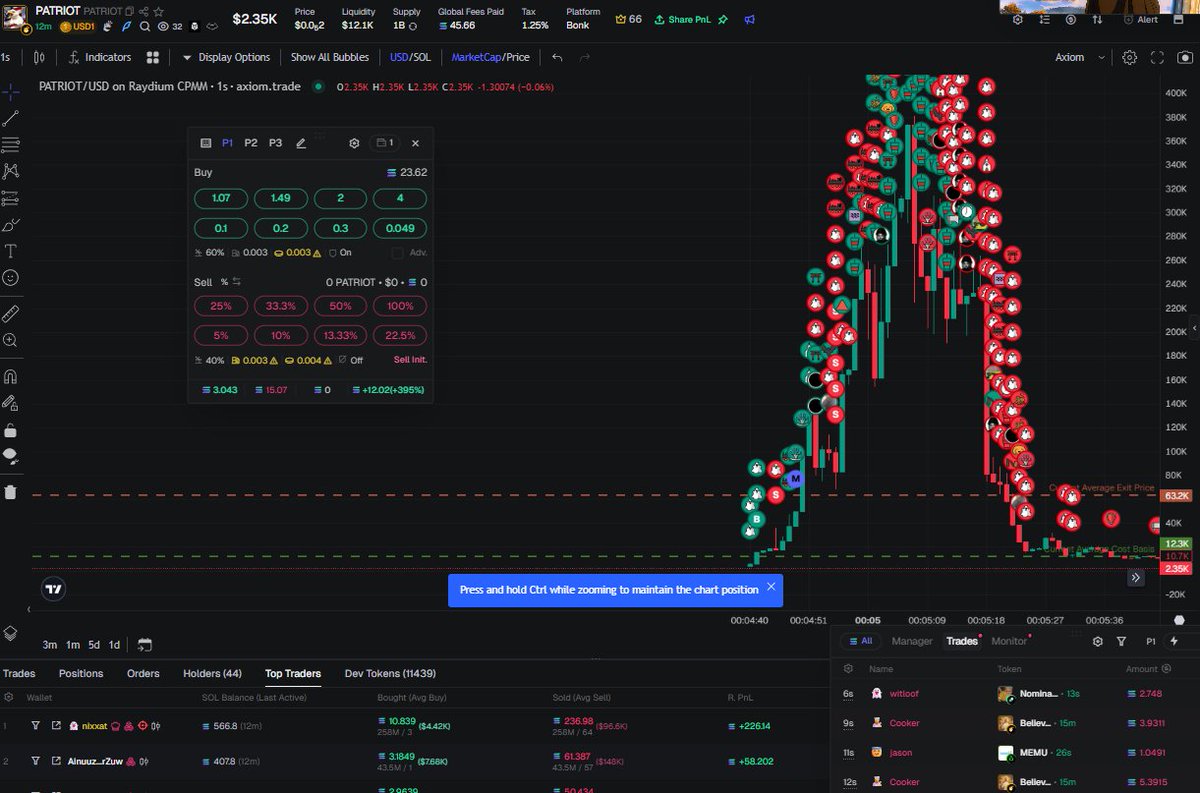The image size is (1200, 793).
Task: Open the search magnifier icon under PATRIOT
Action: (145, 27)
